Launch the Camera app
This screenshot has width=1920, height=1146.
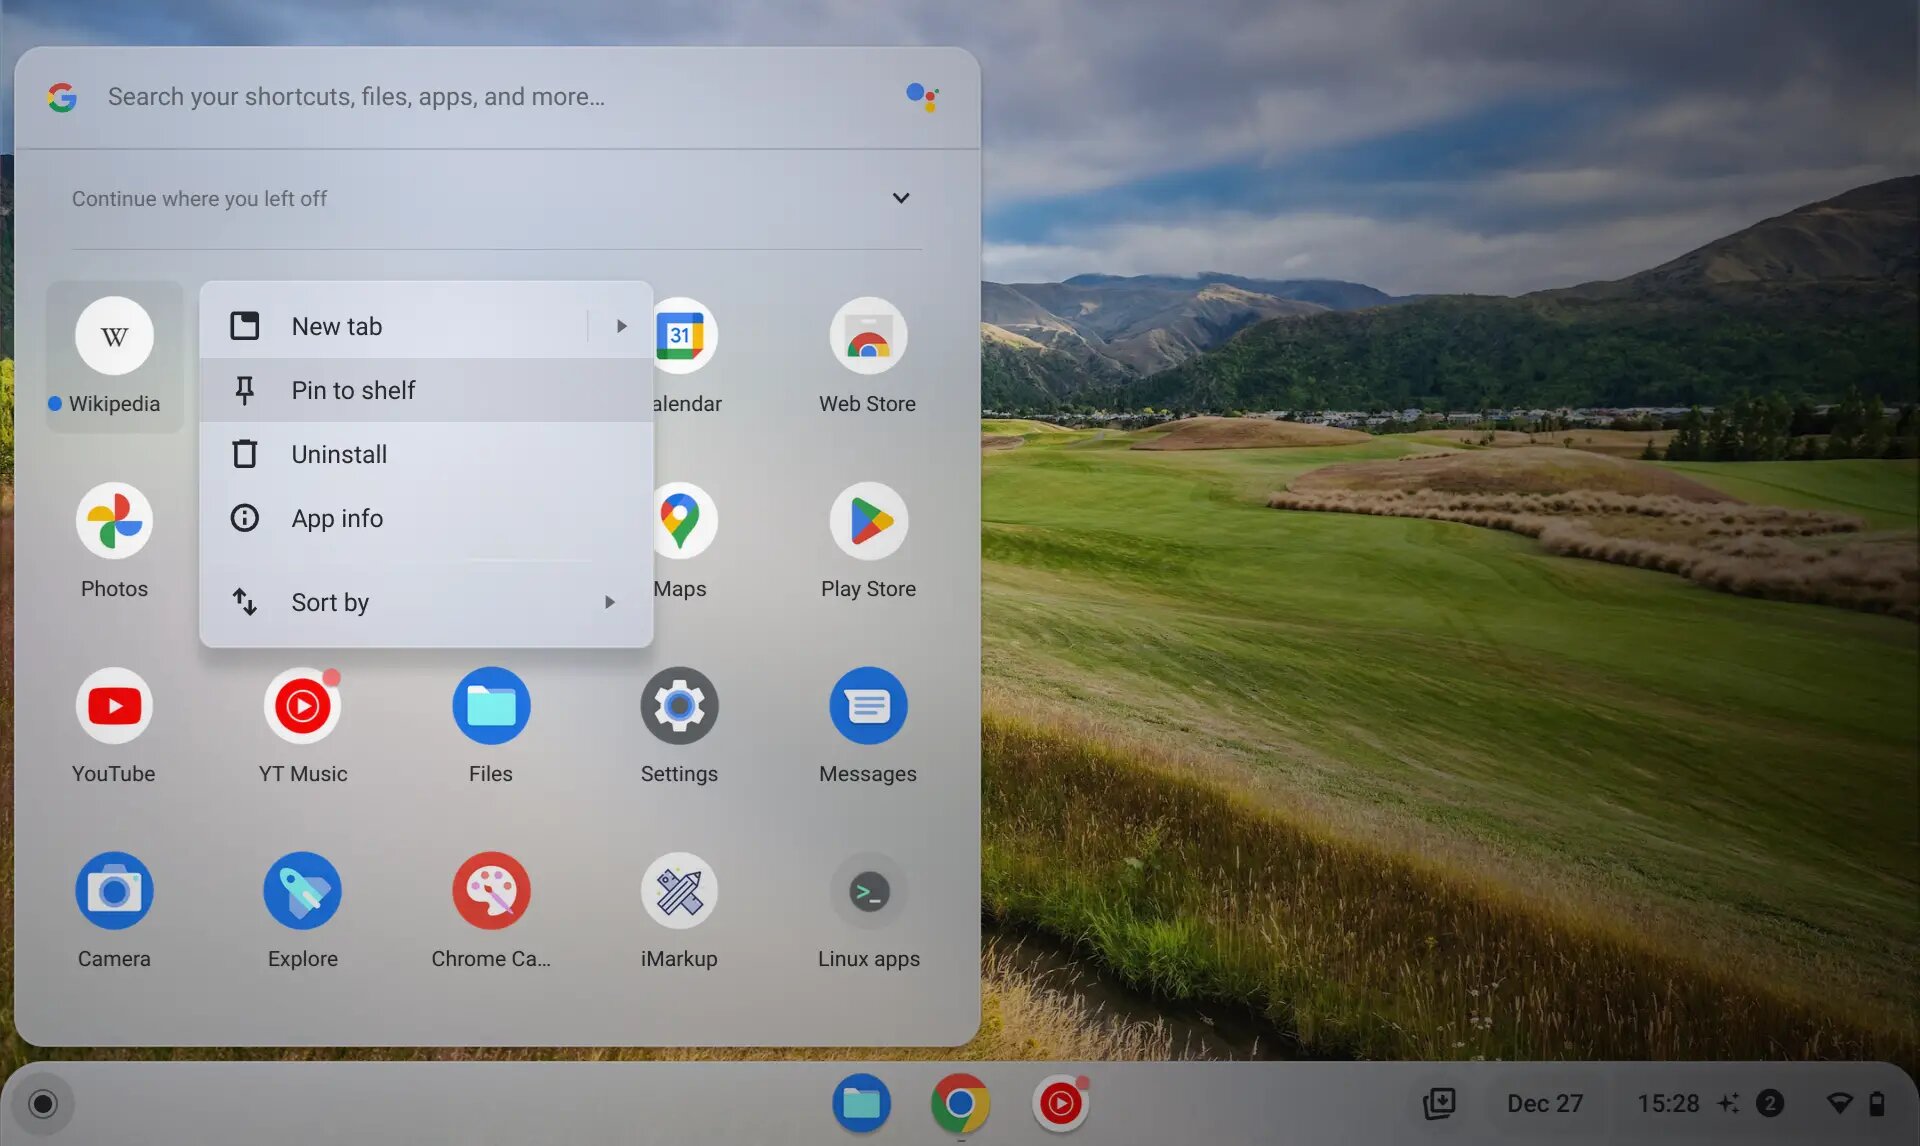114,891
